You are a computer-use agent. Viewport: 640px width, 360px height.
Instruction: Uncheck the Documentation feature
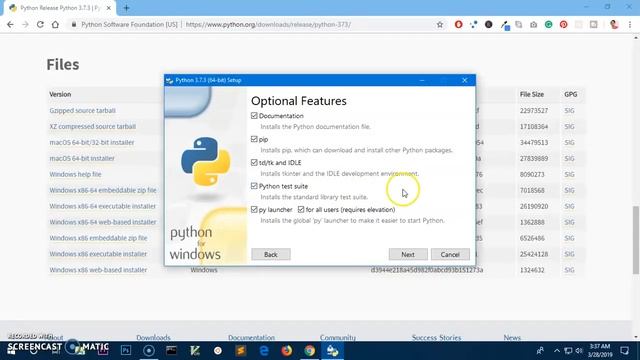click(x=254, y=116)
